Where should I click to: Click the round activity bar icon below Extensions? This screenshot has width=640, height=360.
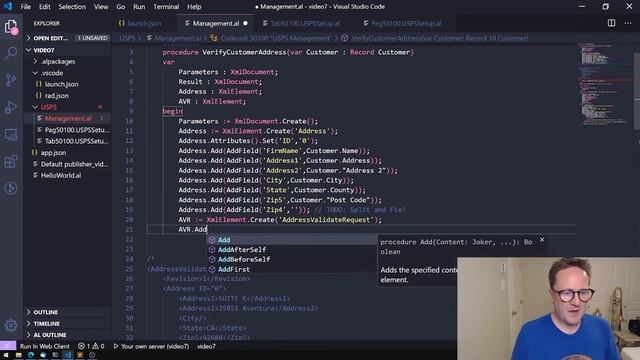(x=11, y=188)
